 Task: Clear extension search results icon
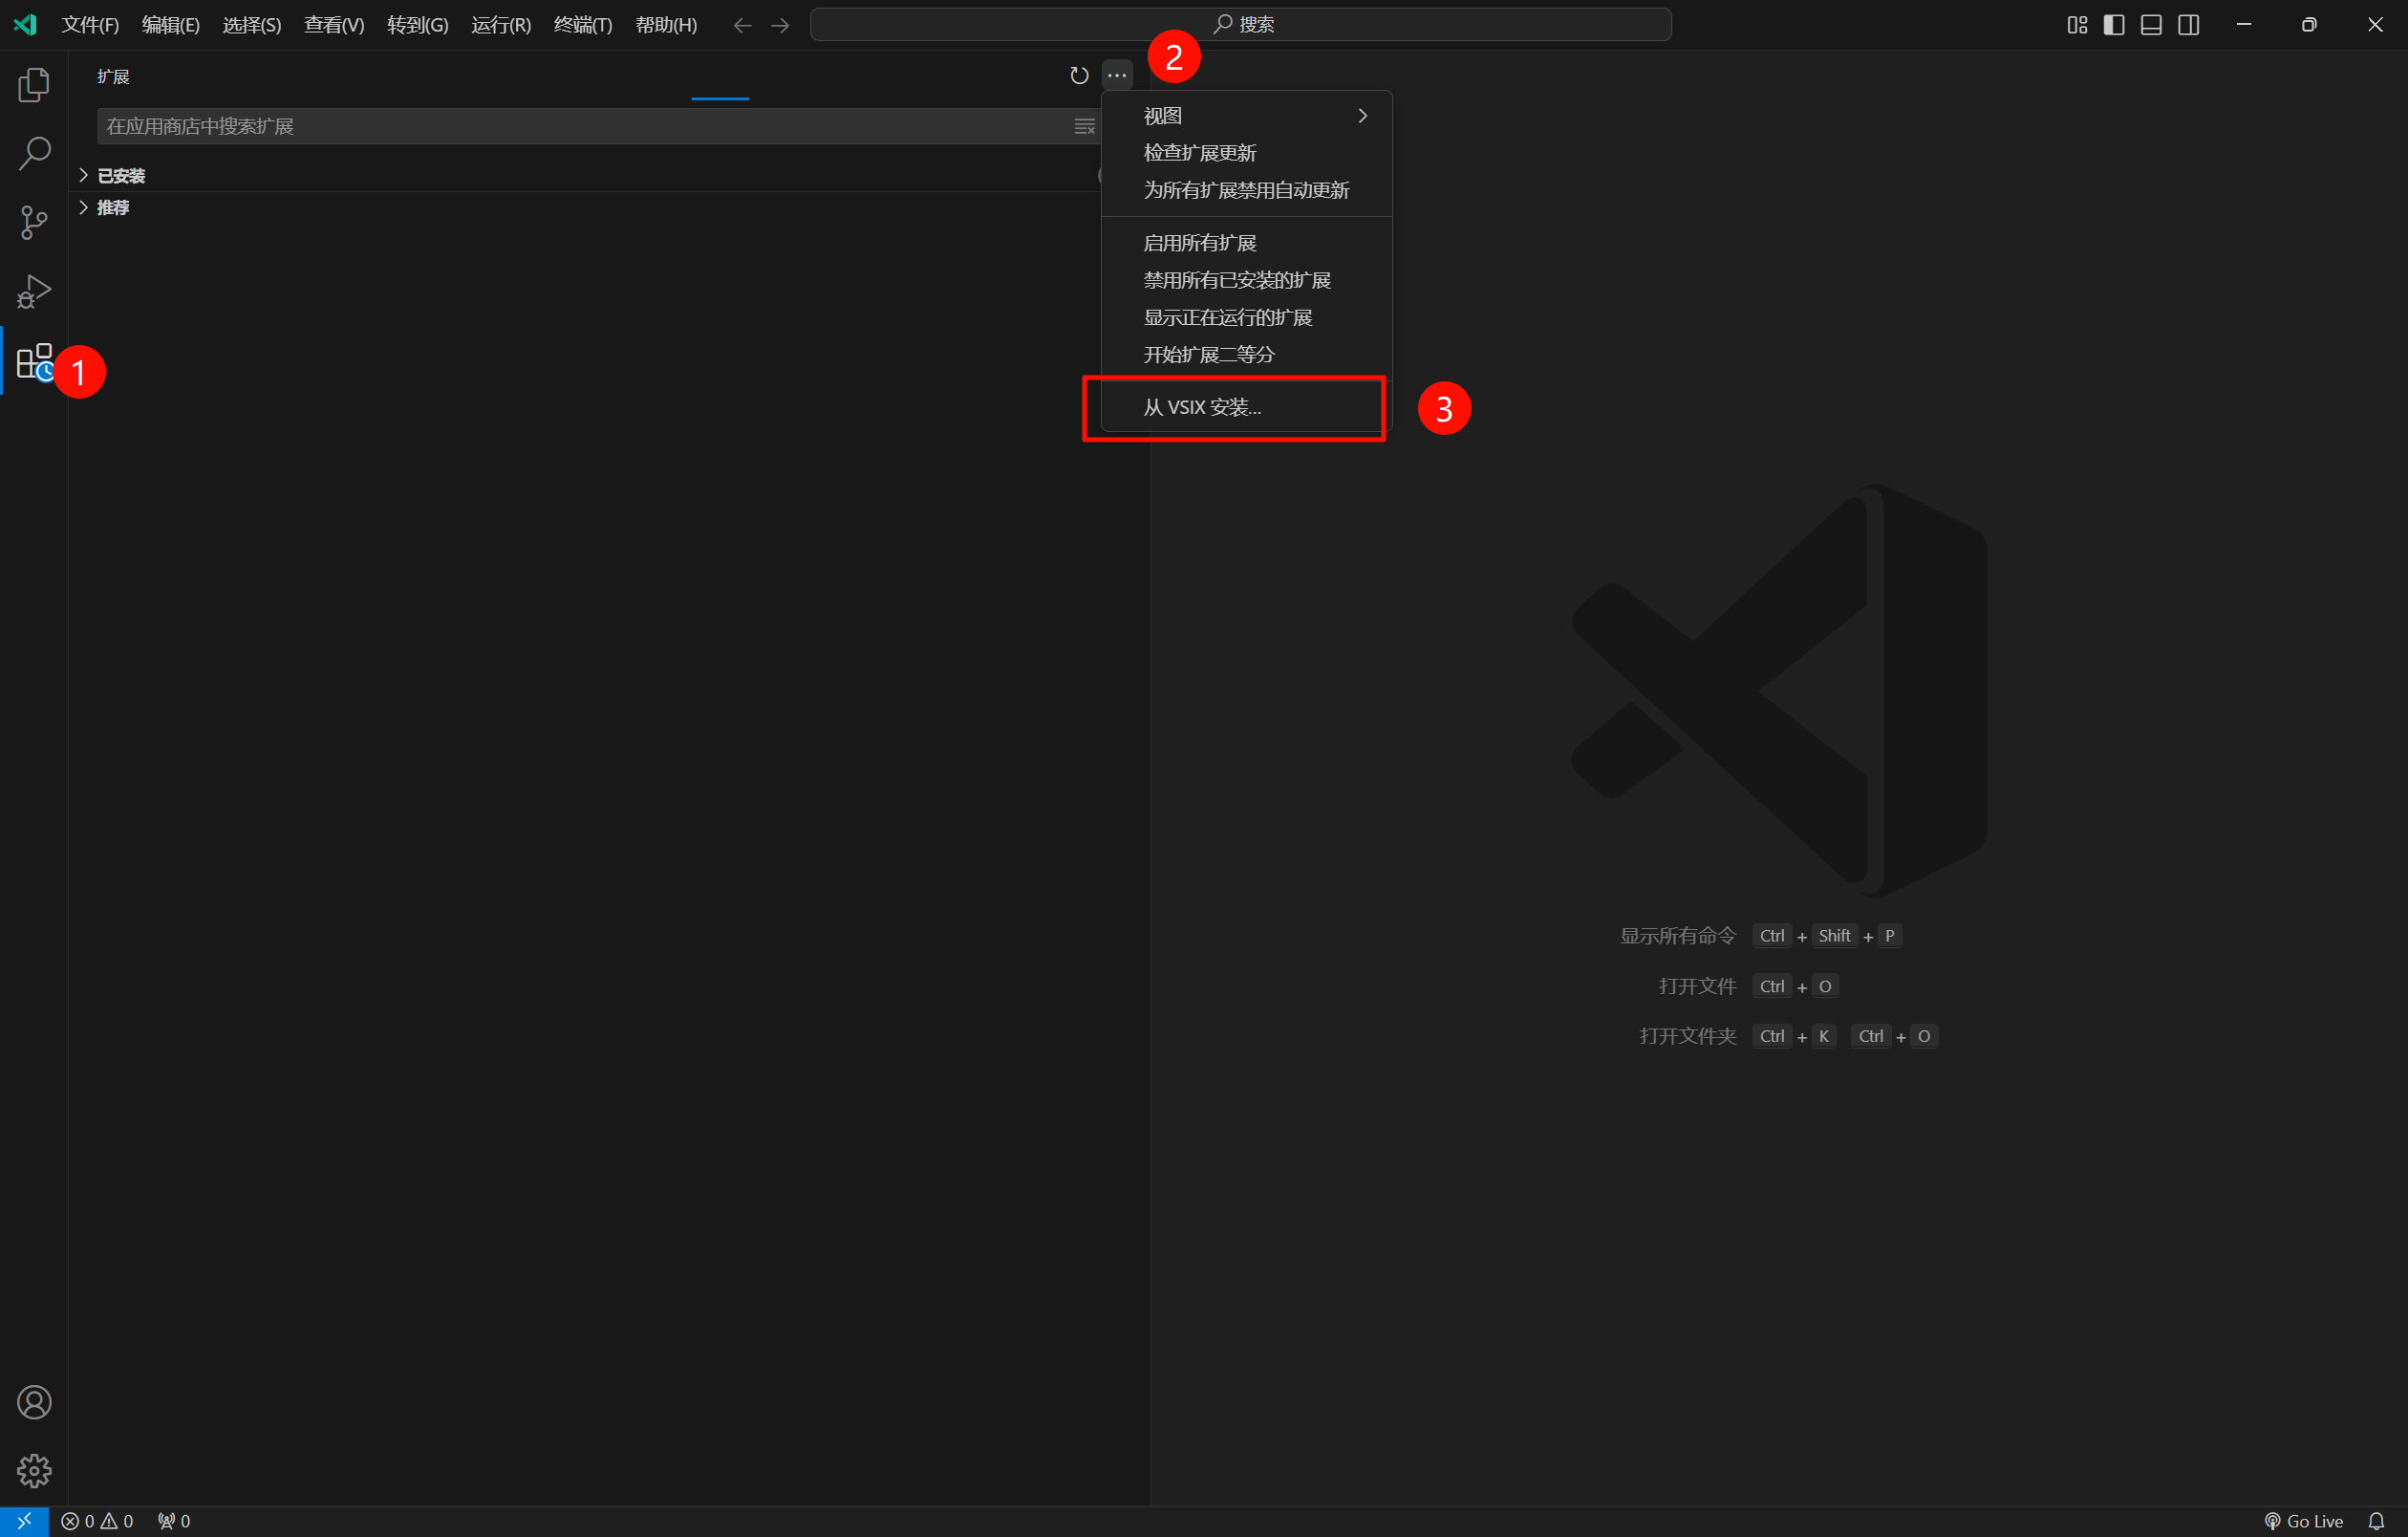tap(1084, 127)
